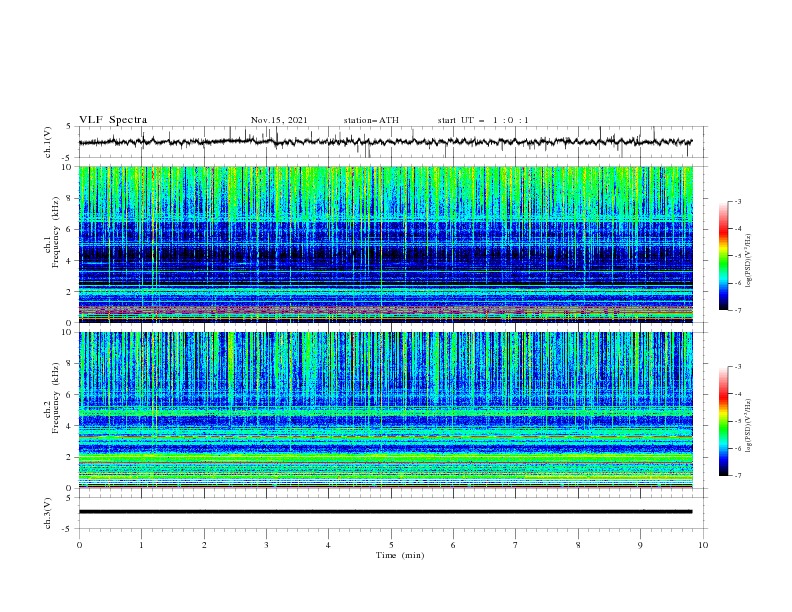
Task: Click the ch.2 colorbar "log(PSD)(V²/Hz)" label
Action: [749, 425]
